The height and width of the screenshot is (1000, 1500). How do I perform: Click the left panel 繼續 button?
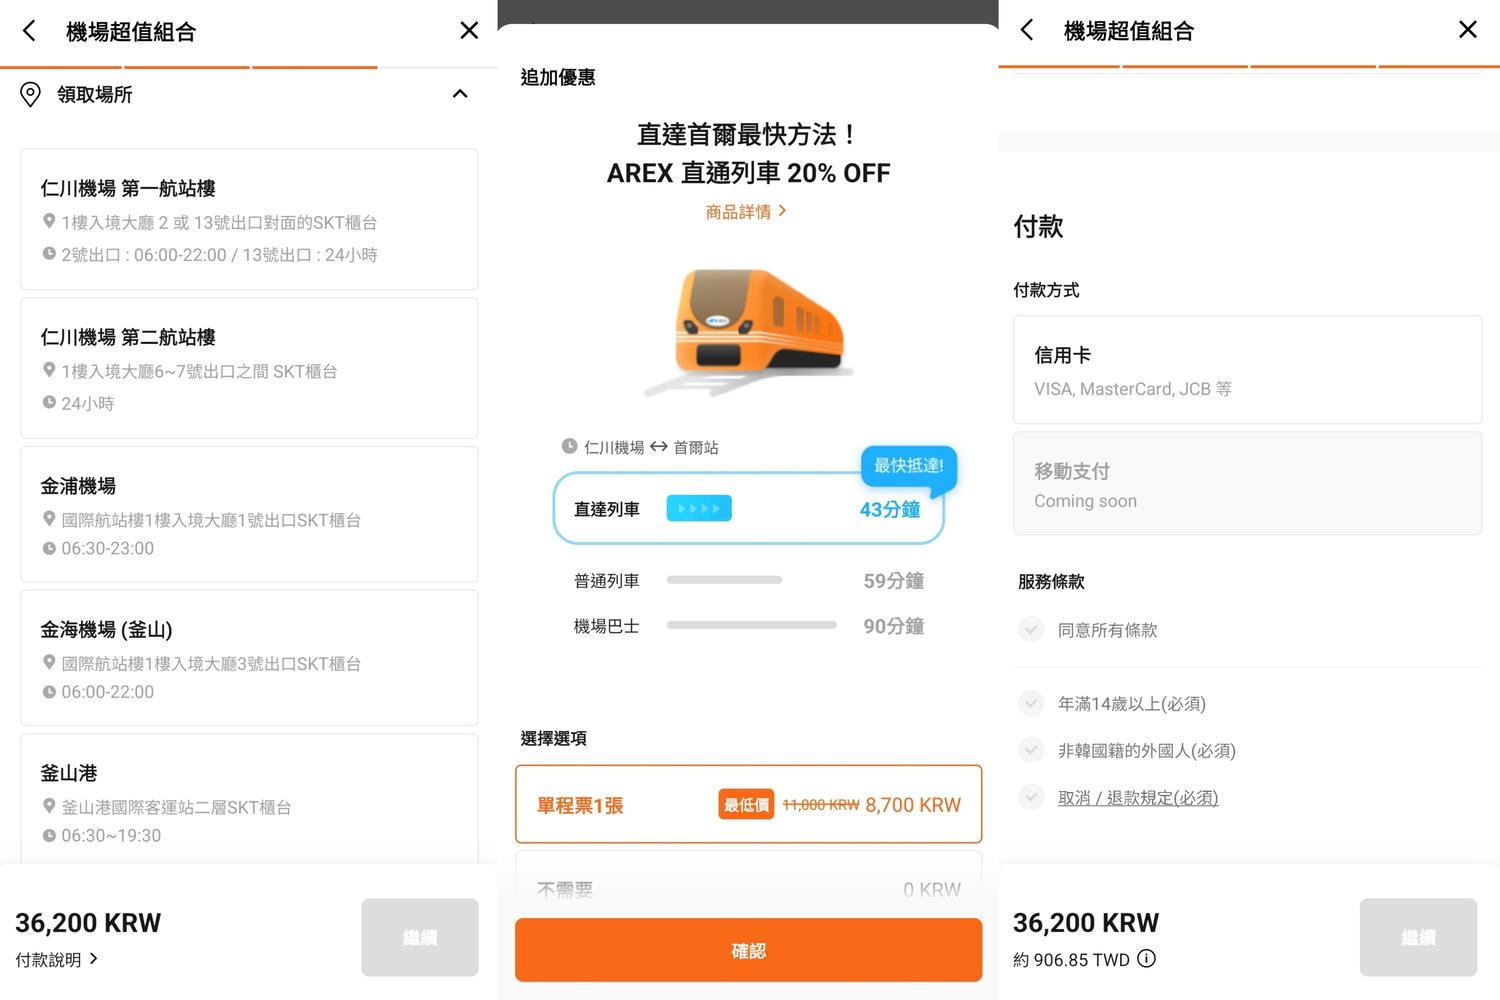click(420, 937)
